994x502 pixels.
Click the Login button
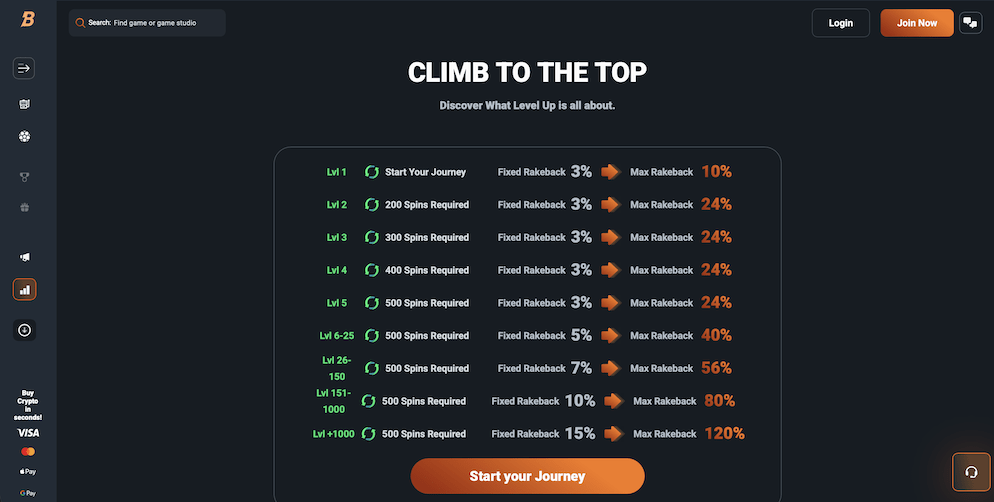(x=841, y=23)
